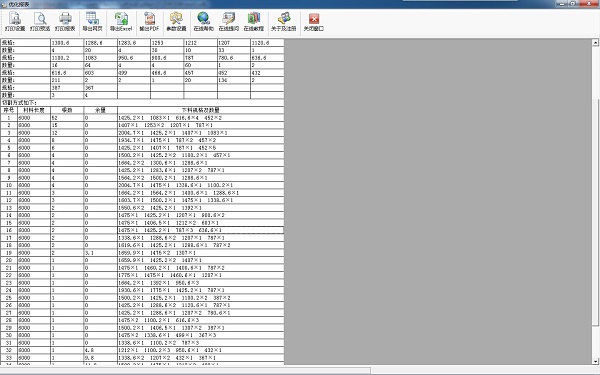Open parameter settings (参数设置)
600x375 pixels.
click(176, 22)
